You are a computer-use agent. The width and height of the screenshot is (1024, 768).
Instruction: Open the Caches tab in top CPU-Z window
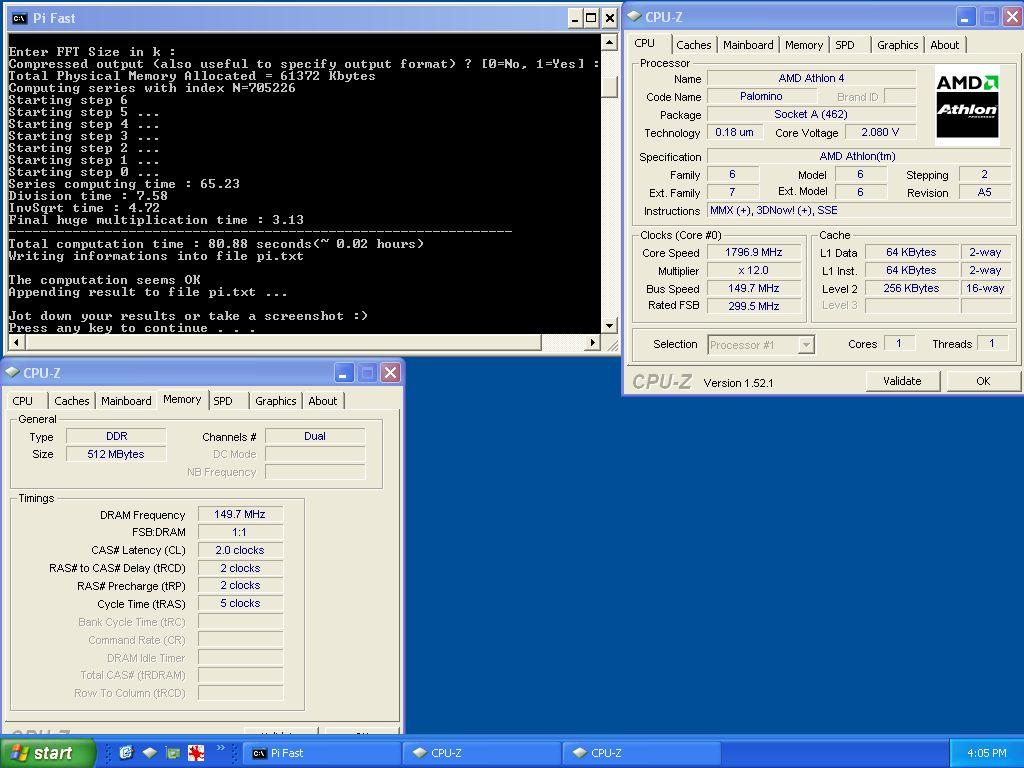click(x=694, y=45)
